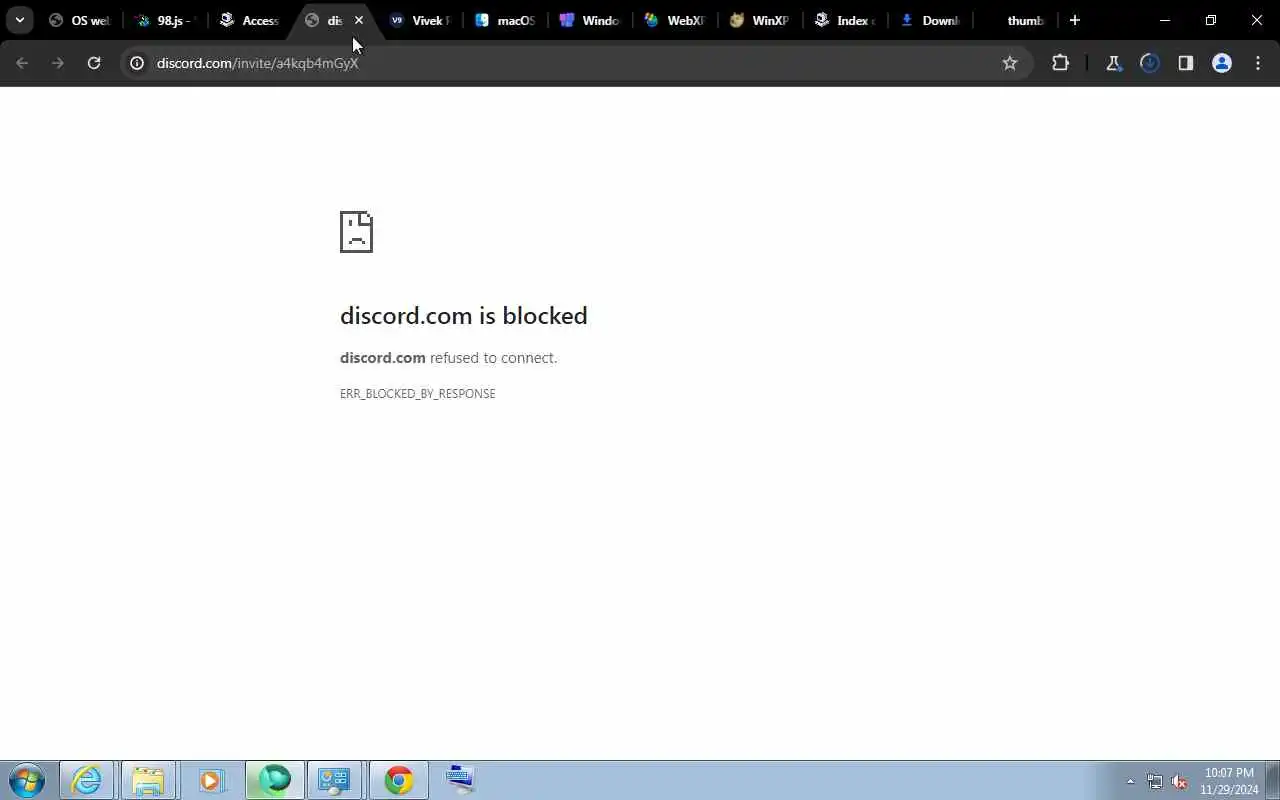Go forward to next page
The image size is (1280, 800).
(x=58, y=63)
